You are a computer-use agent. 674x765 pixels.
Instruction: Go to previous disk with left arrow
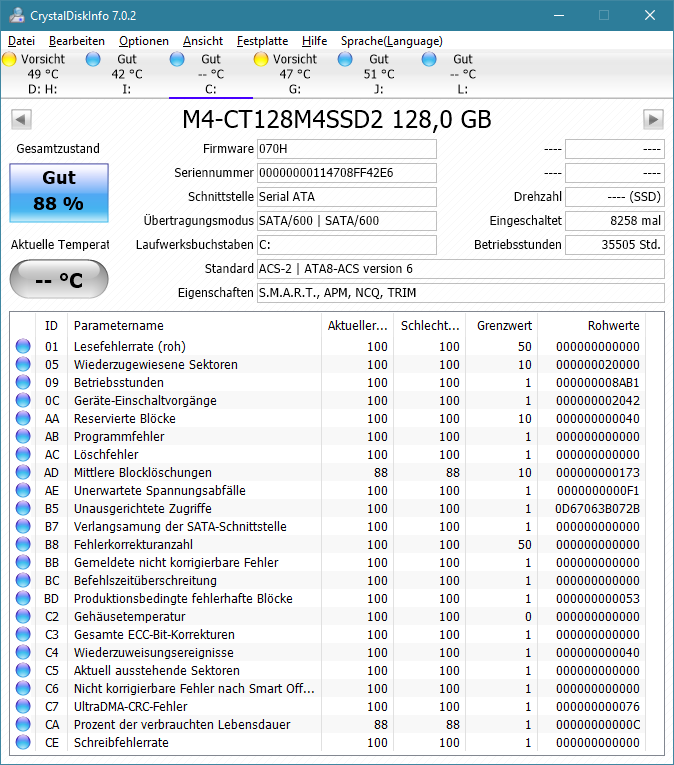tap(21, 120)
